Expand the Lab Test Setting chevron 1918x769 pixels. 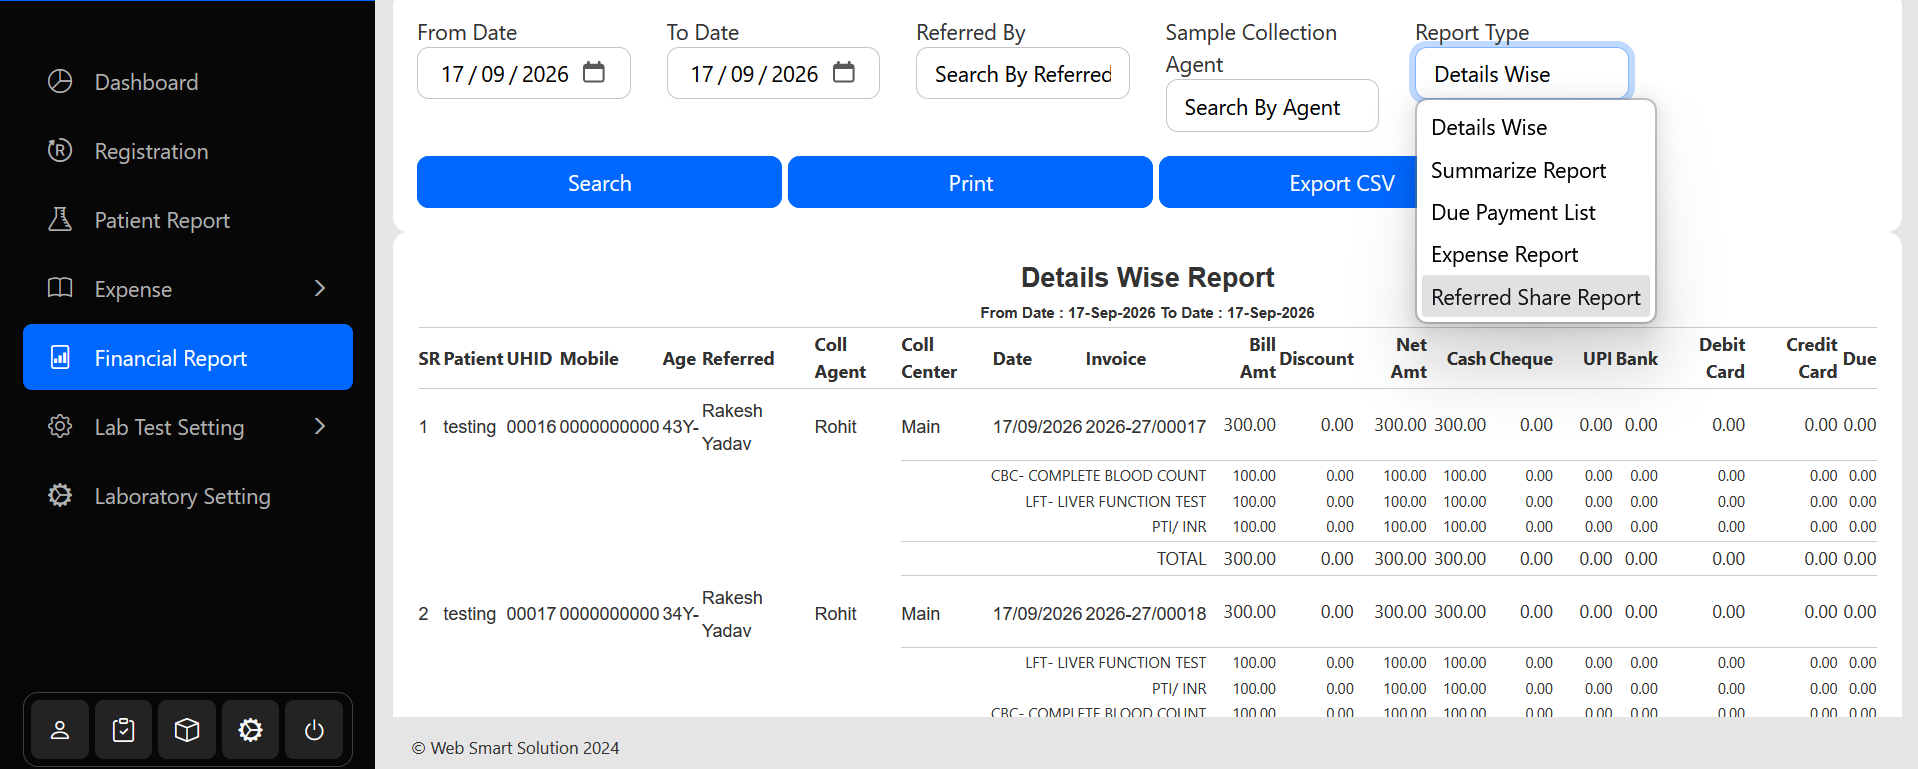[320, 426]
